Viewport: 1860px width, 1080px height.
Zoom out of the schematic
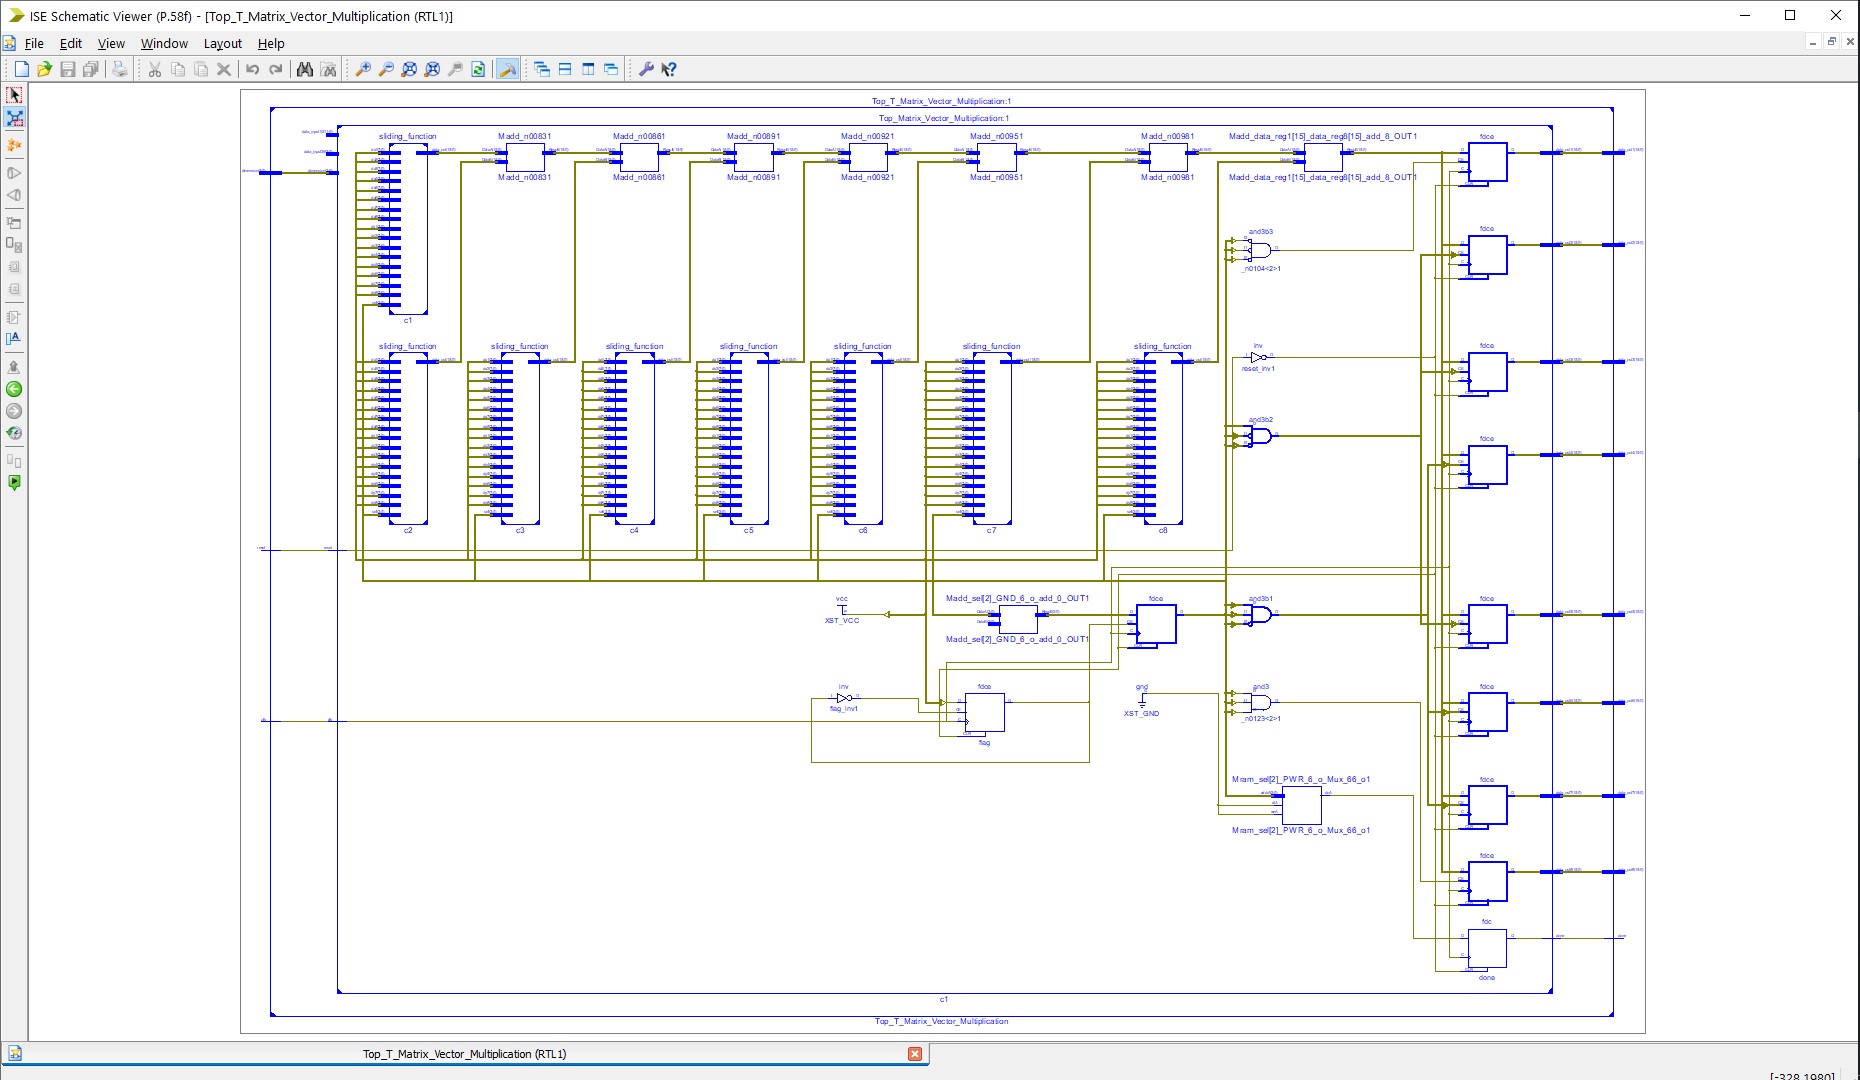click(385, 69)
